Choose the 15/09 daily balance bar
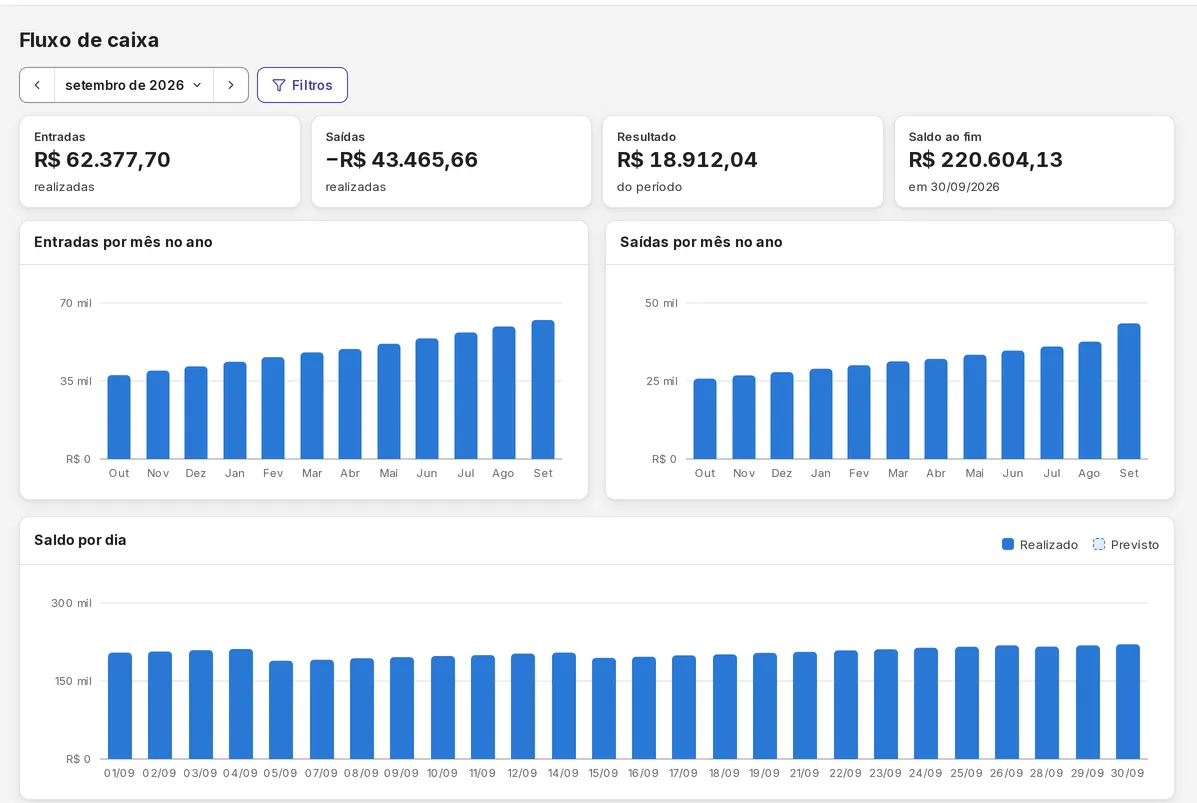 603,708
